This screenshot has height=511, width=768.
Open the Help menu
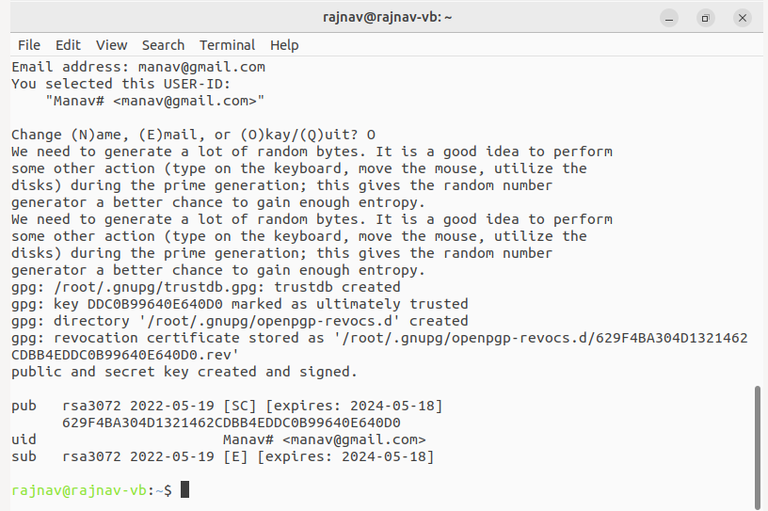(x=284, y=45)
